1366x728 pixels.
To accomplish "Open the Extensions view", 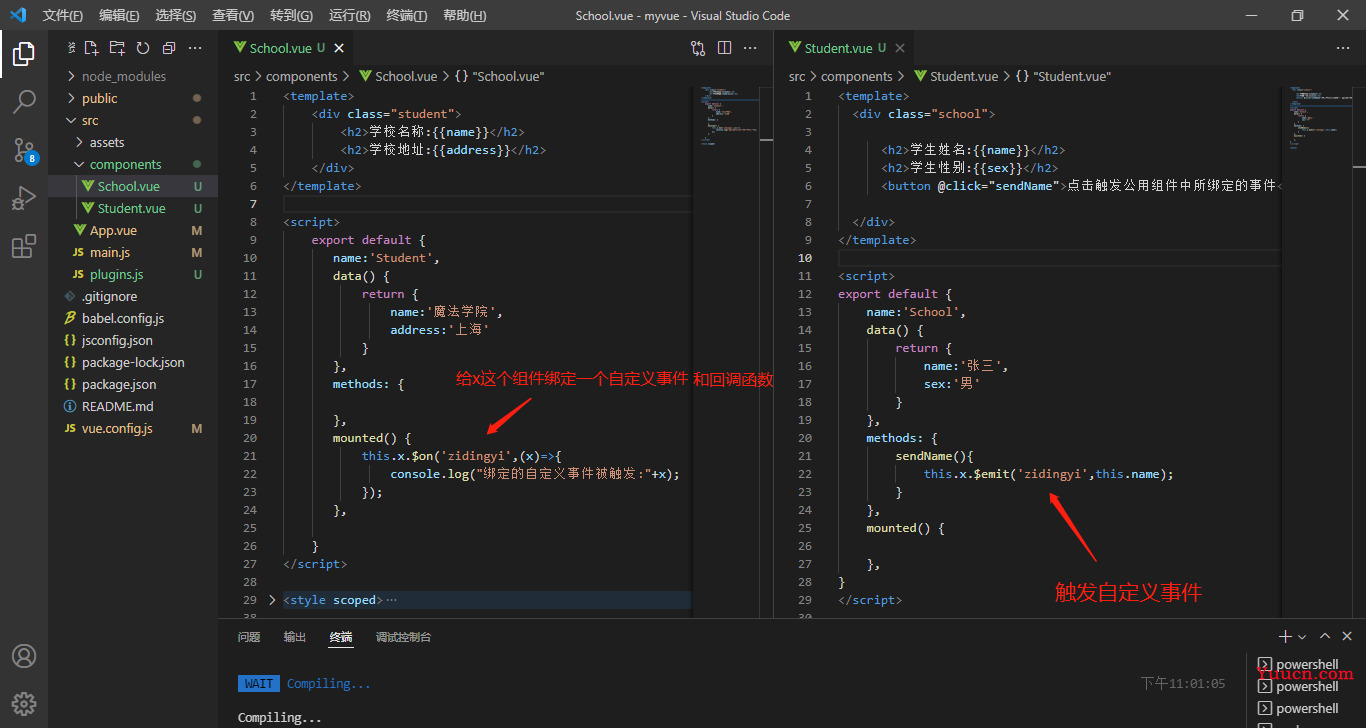I will [x=24, y=247].
